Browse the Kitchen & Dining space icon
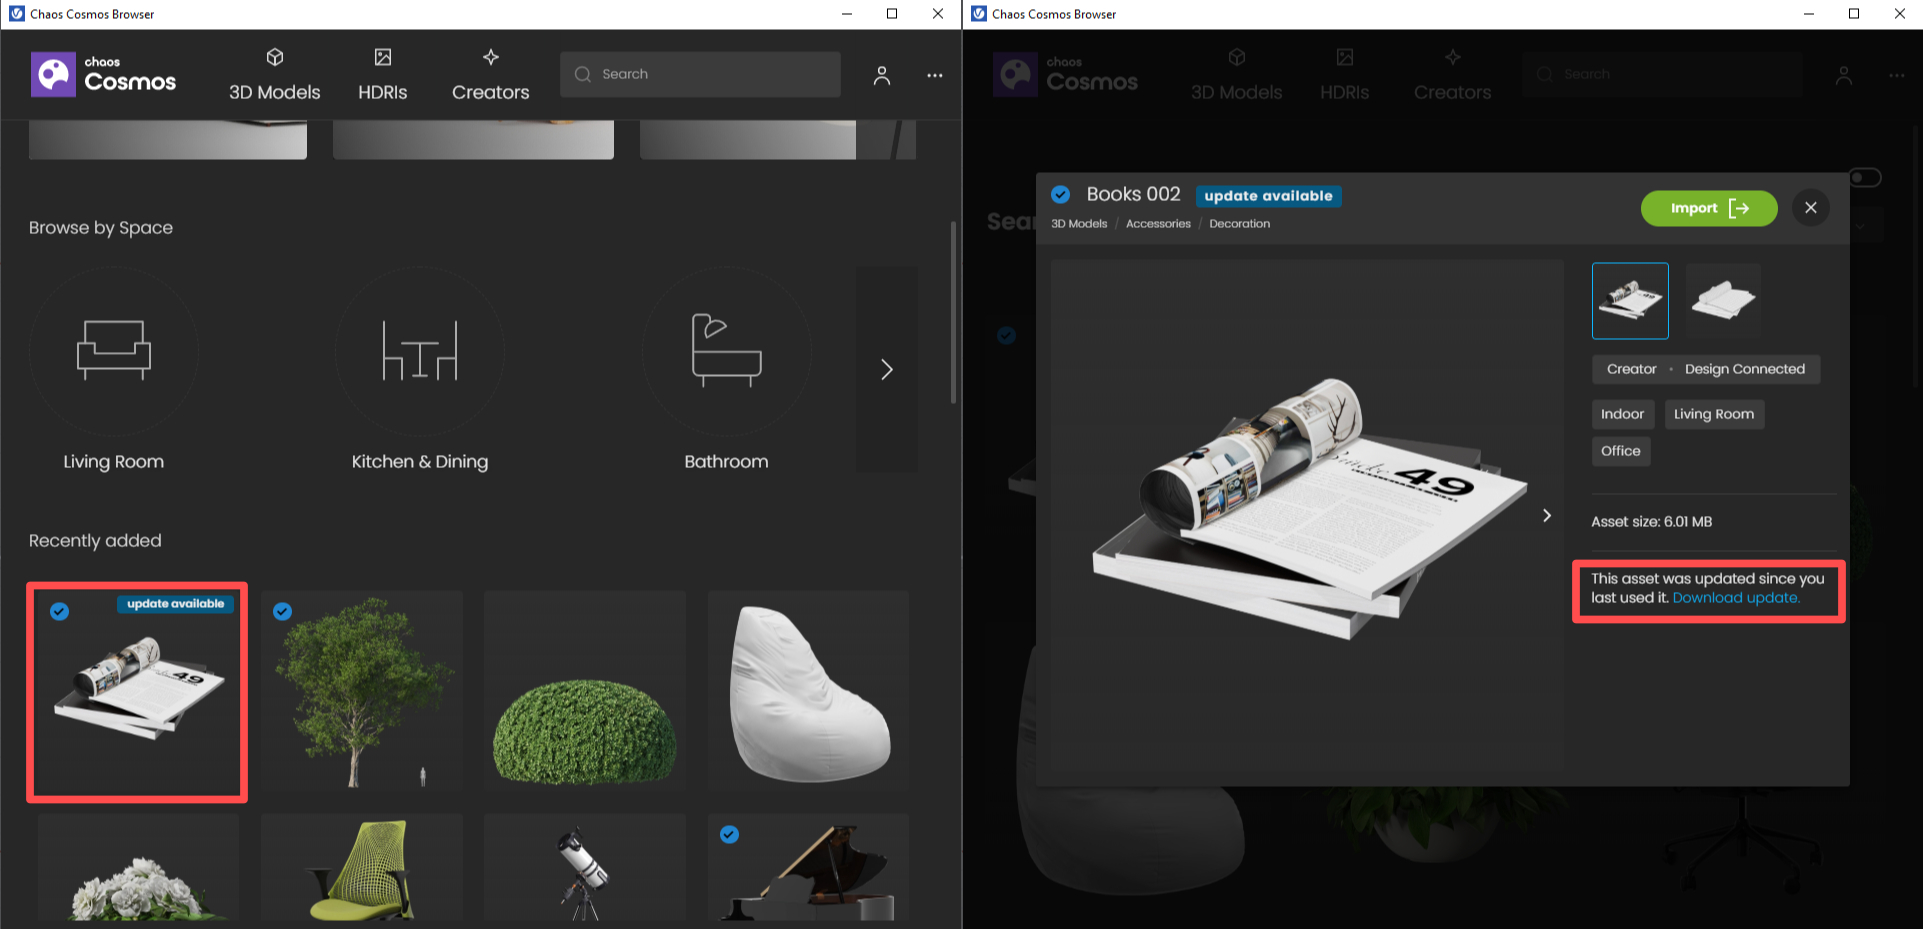This screenshot has height=929, width=1923. (x=420, y=351)
